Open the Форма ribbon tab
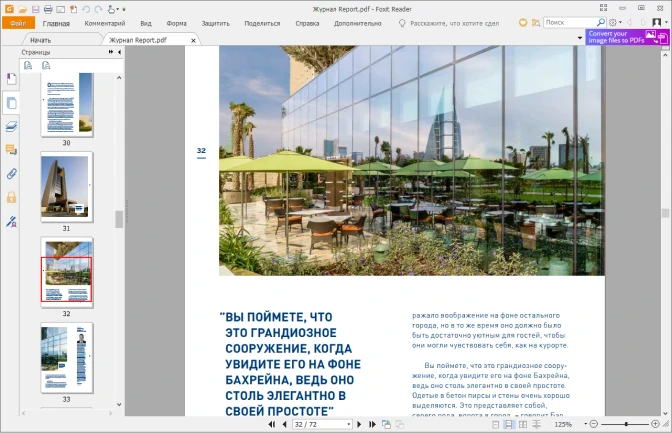This screenshot has height=433, width=672. [177, 24]
